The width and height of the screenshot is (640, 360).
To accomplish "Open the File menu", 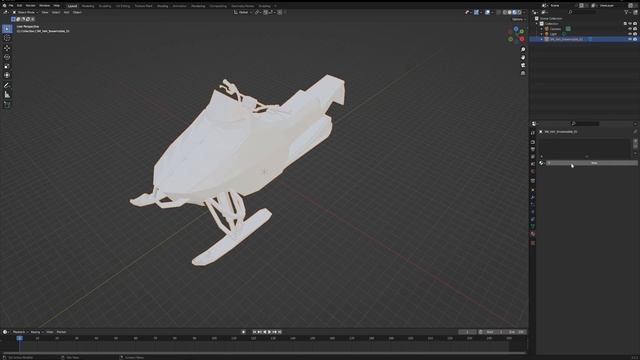I will [x=11, y=6].
